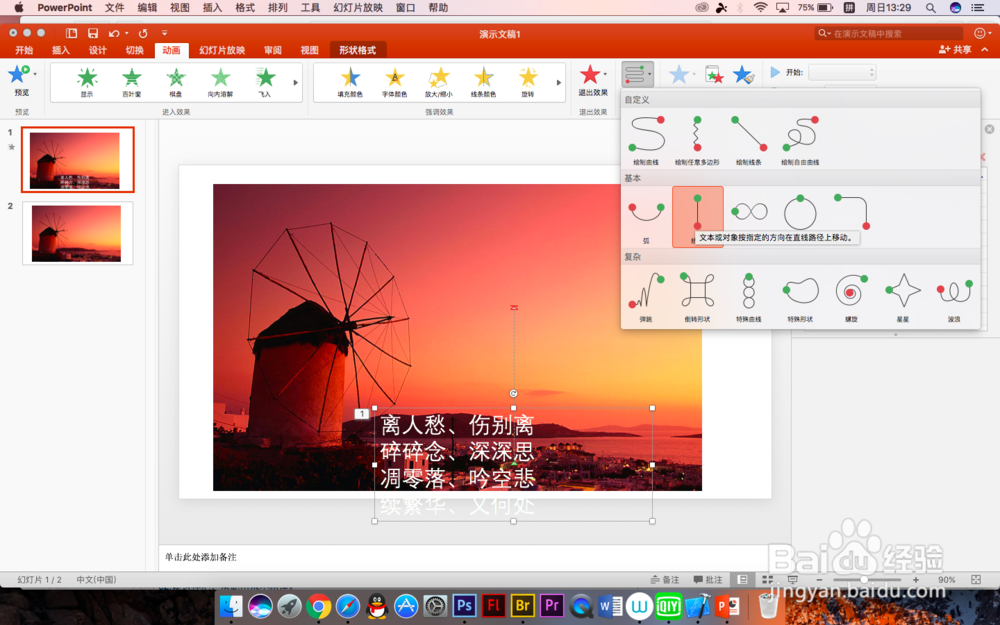Switch to the 插入 ribbon tab
The width and height of the screenshot is (1000, 625).
(61, 50)
